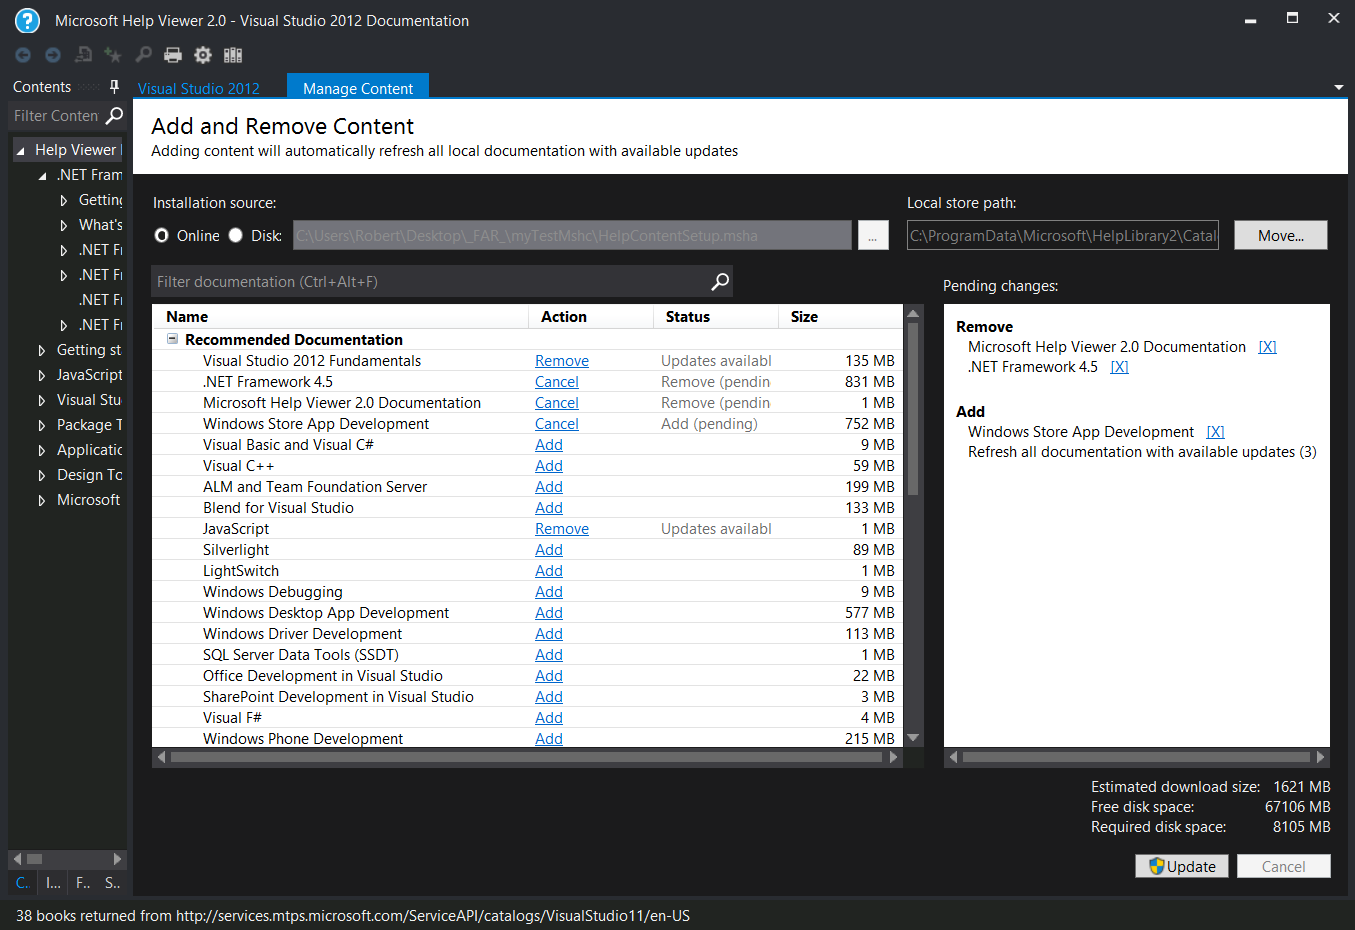Click documentation list vertical scrollbar thumb
Screen dimensions: 1355x930
pos(913,410)
